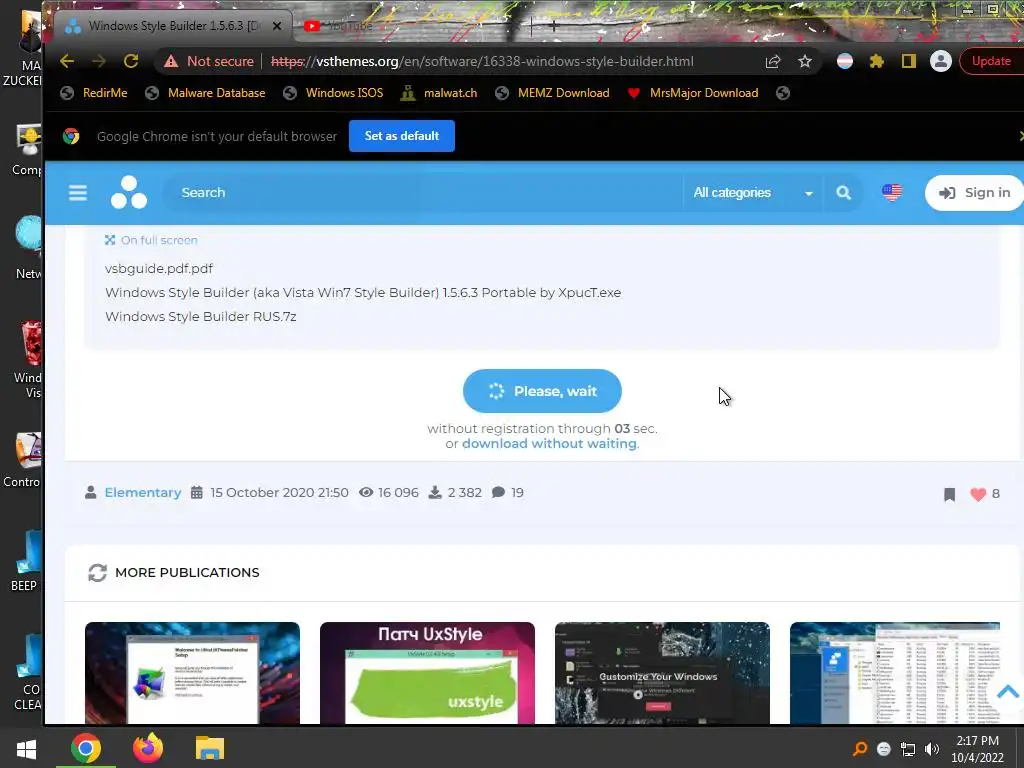Open the preview On full screen

[151, 240]
